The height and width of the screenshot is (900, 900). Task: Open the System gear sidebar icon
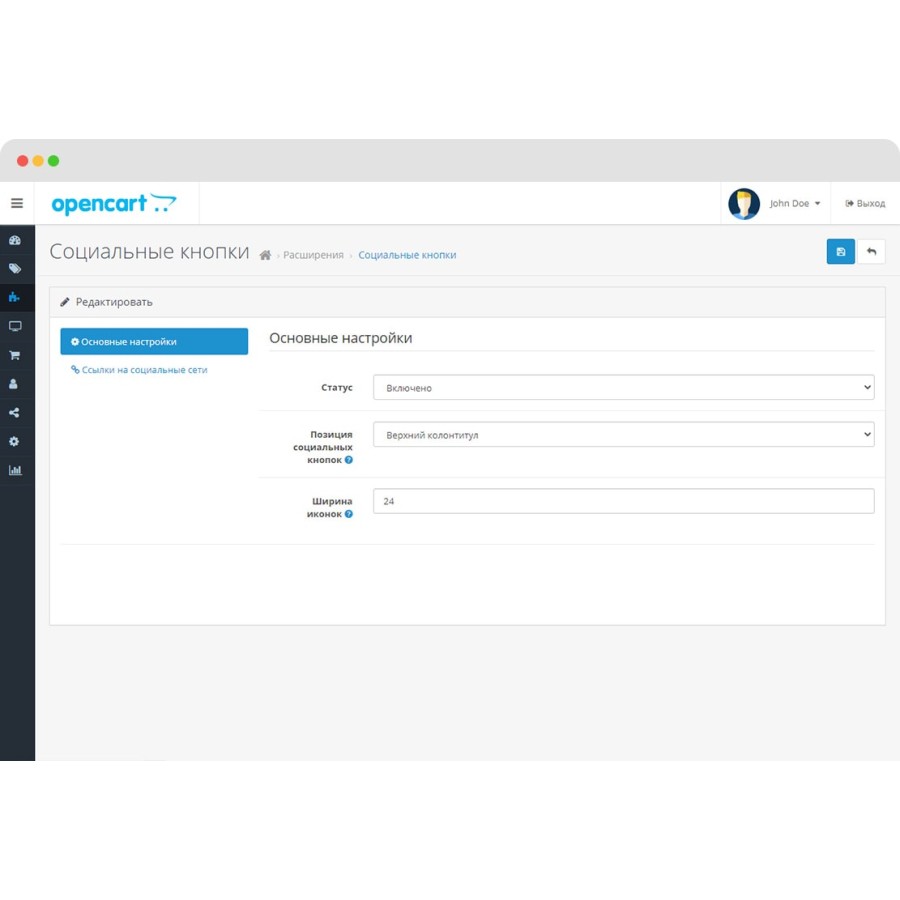pos(14,441)
